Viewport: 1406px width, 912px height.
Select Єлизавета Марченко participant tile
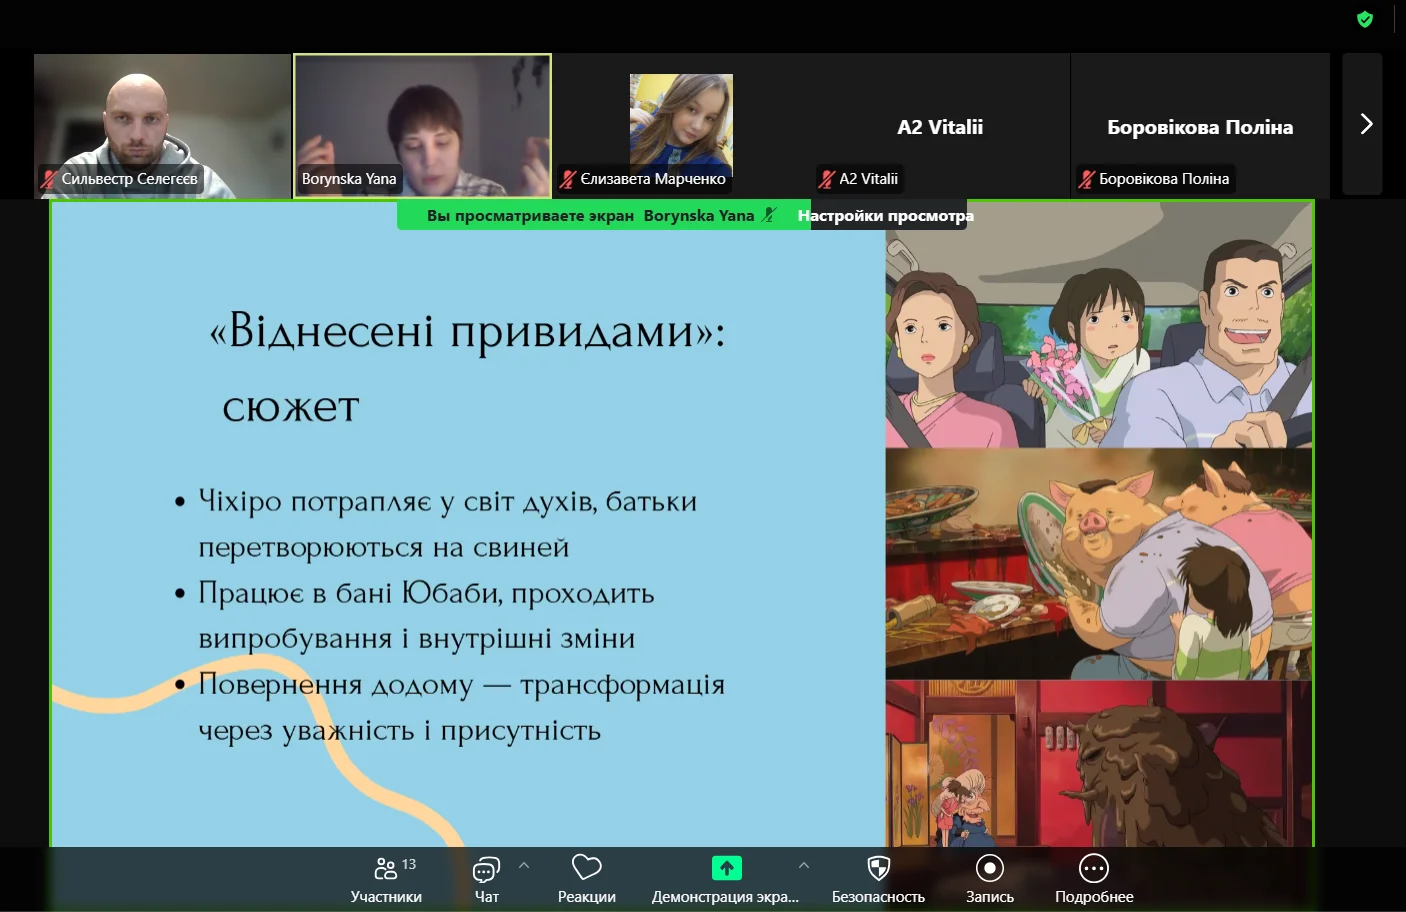coord(681,125)
